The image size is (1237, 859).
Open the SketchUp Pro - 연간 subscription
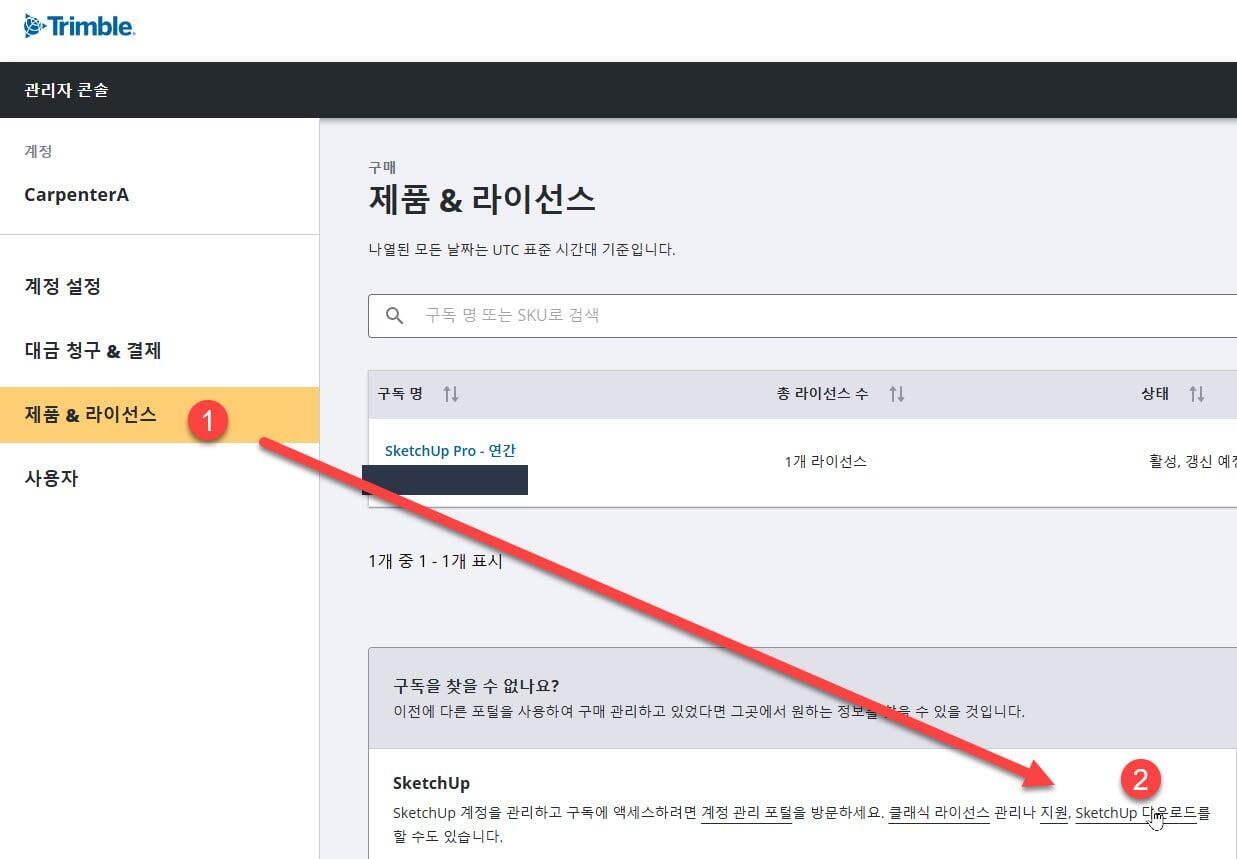pos(450,451)
